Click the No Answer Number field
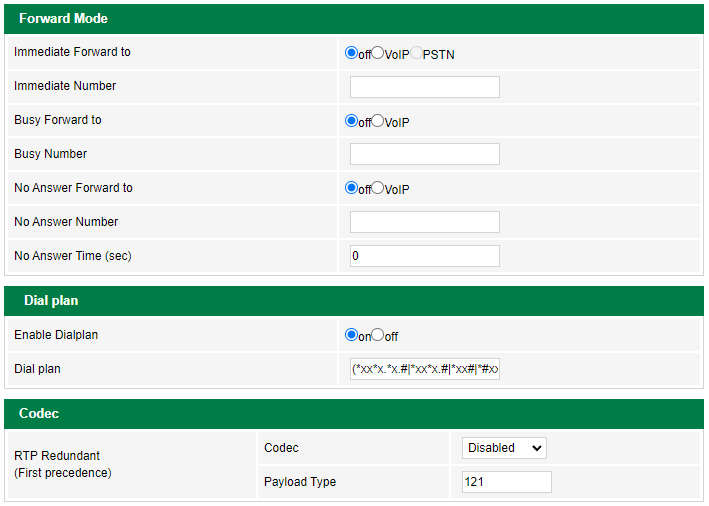Screen dimensions: 709x506 (424, 222)
